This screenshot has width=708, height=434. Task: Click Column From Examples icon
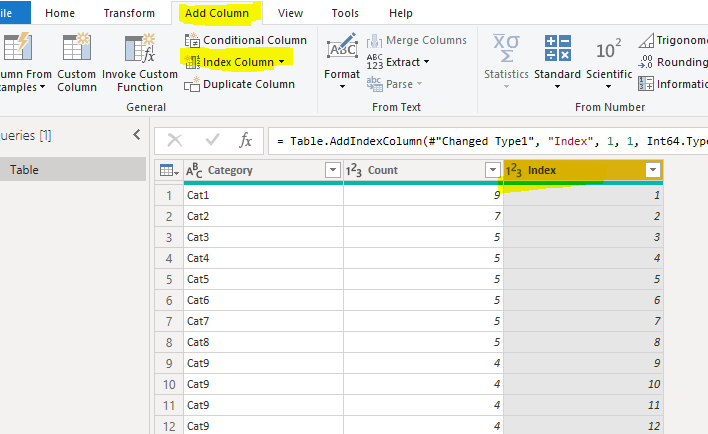point(17,47)
